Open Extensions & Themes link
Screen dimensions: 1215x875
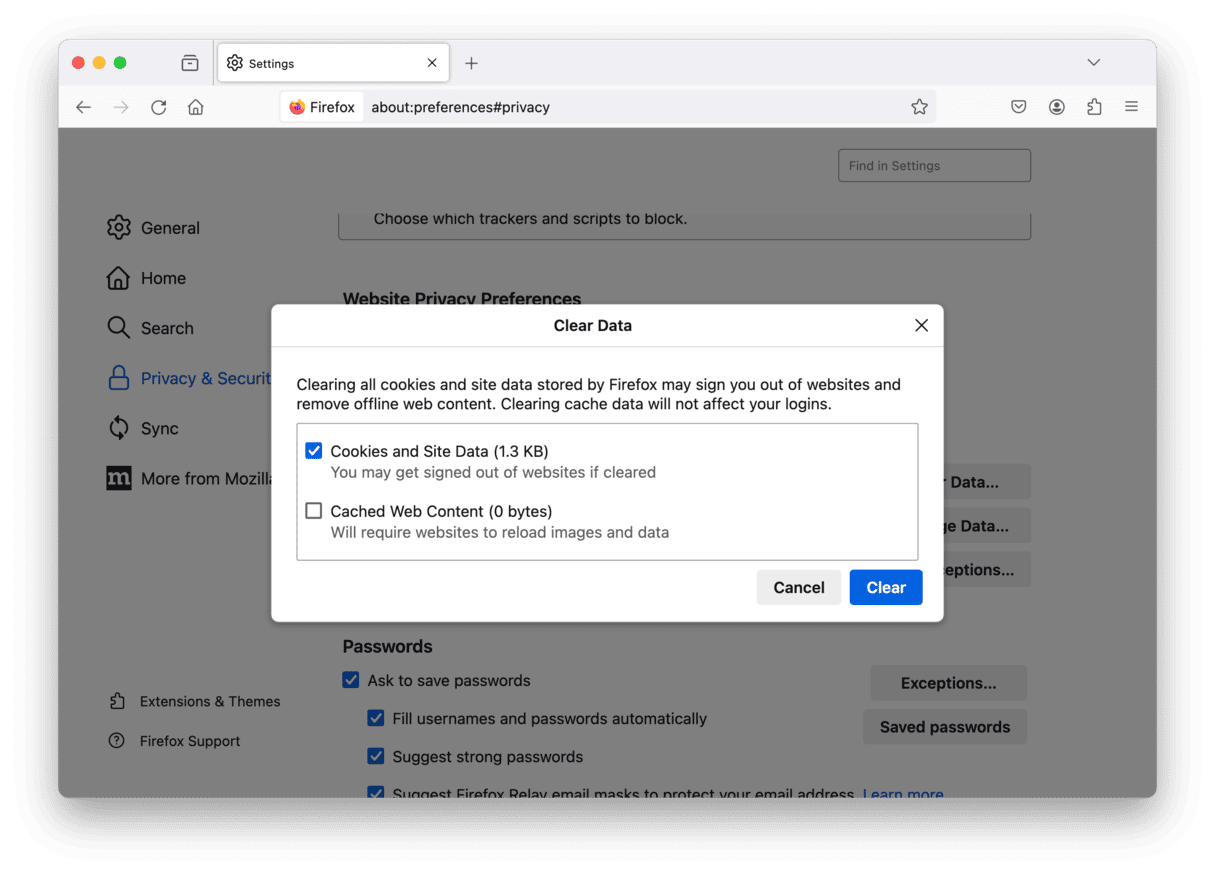coord(195,701)
